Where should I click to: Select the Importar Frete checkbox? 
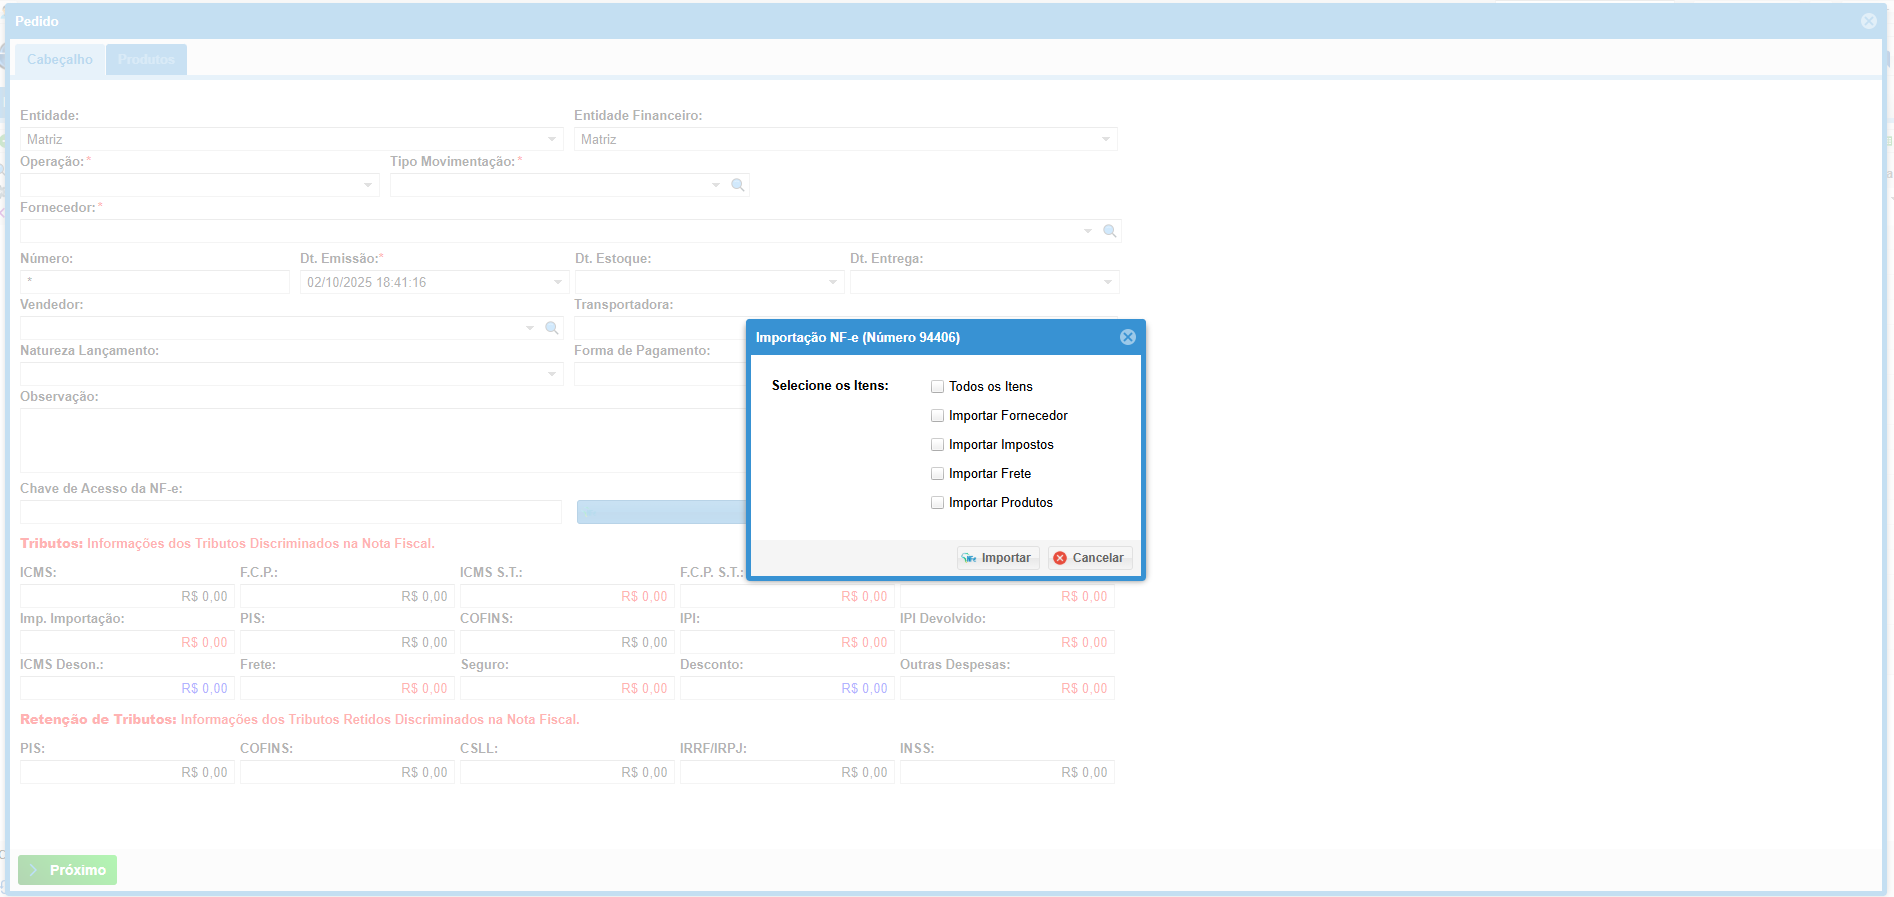tap(937, 474)
